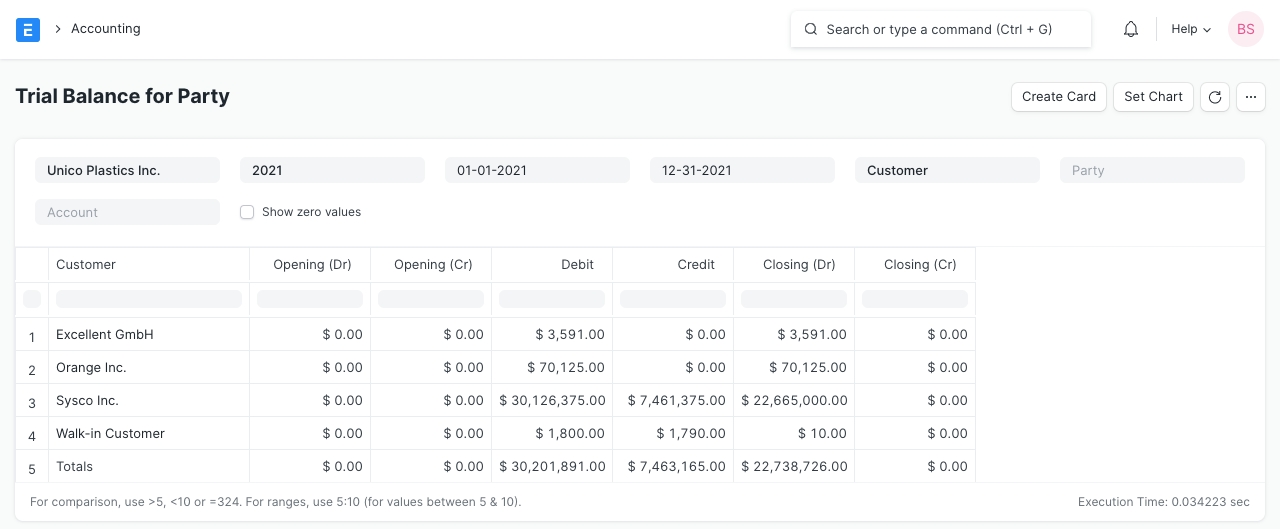This screenshot has width=1280, height=529.
Task: Enable Show zero values checkbox
Action: (247, 212)
